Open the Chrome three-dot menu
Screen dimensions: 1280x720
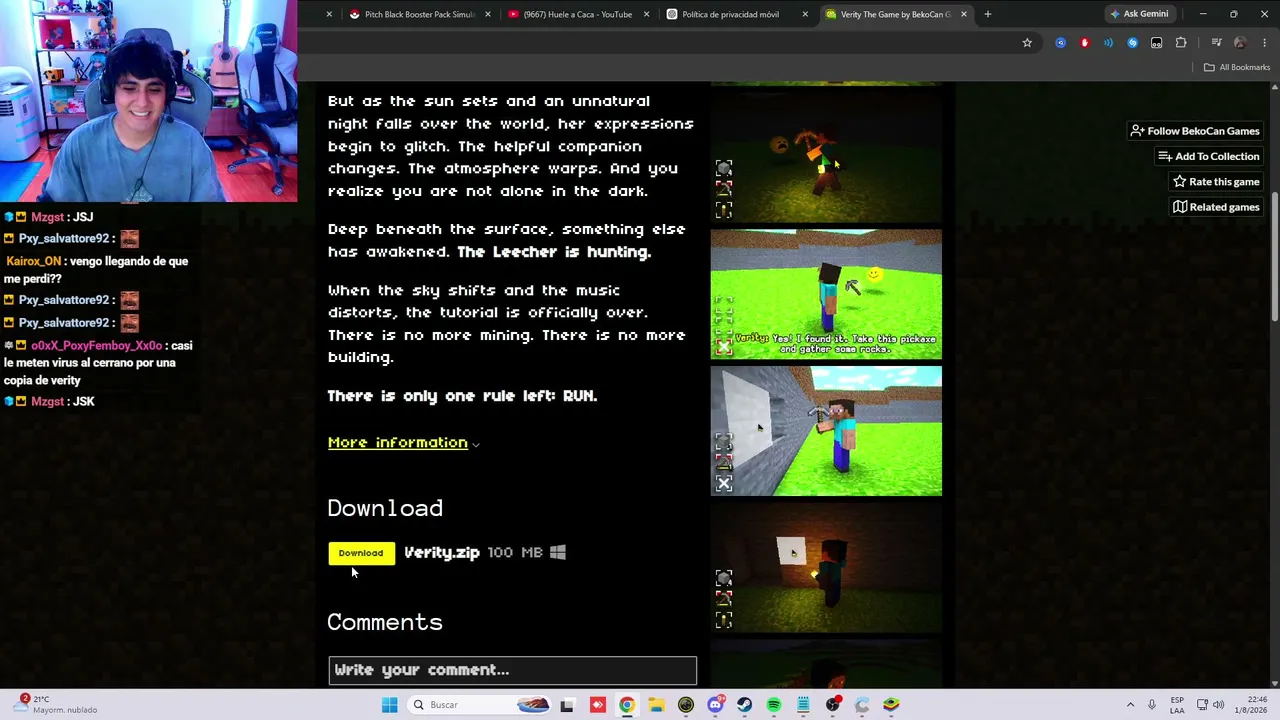click(1265, 43)
